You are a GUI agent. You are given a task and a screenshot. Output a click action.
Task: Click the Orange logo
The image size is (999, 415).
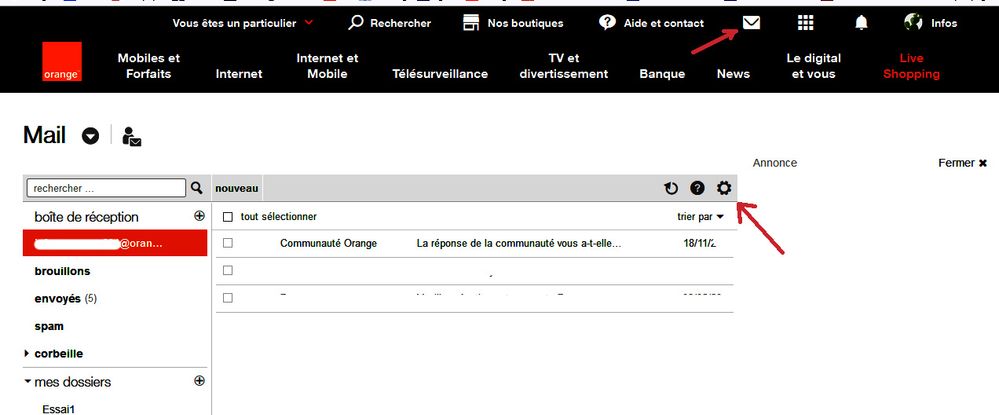click(x=62, y=62)
